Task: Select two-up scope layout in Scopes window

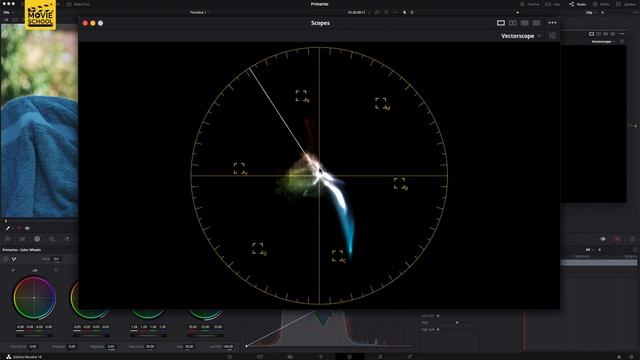Action: (513, 23)
